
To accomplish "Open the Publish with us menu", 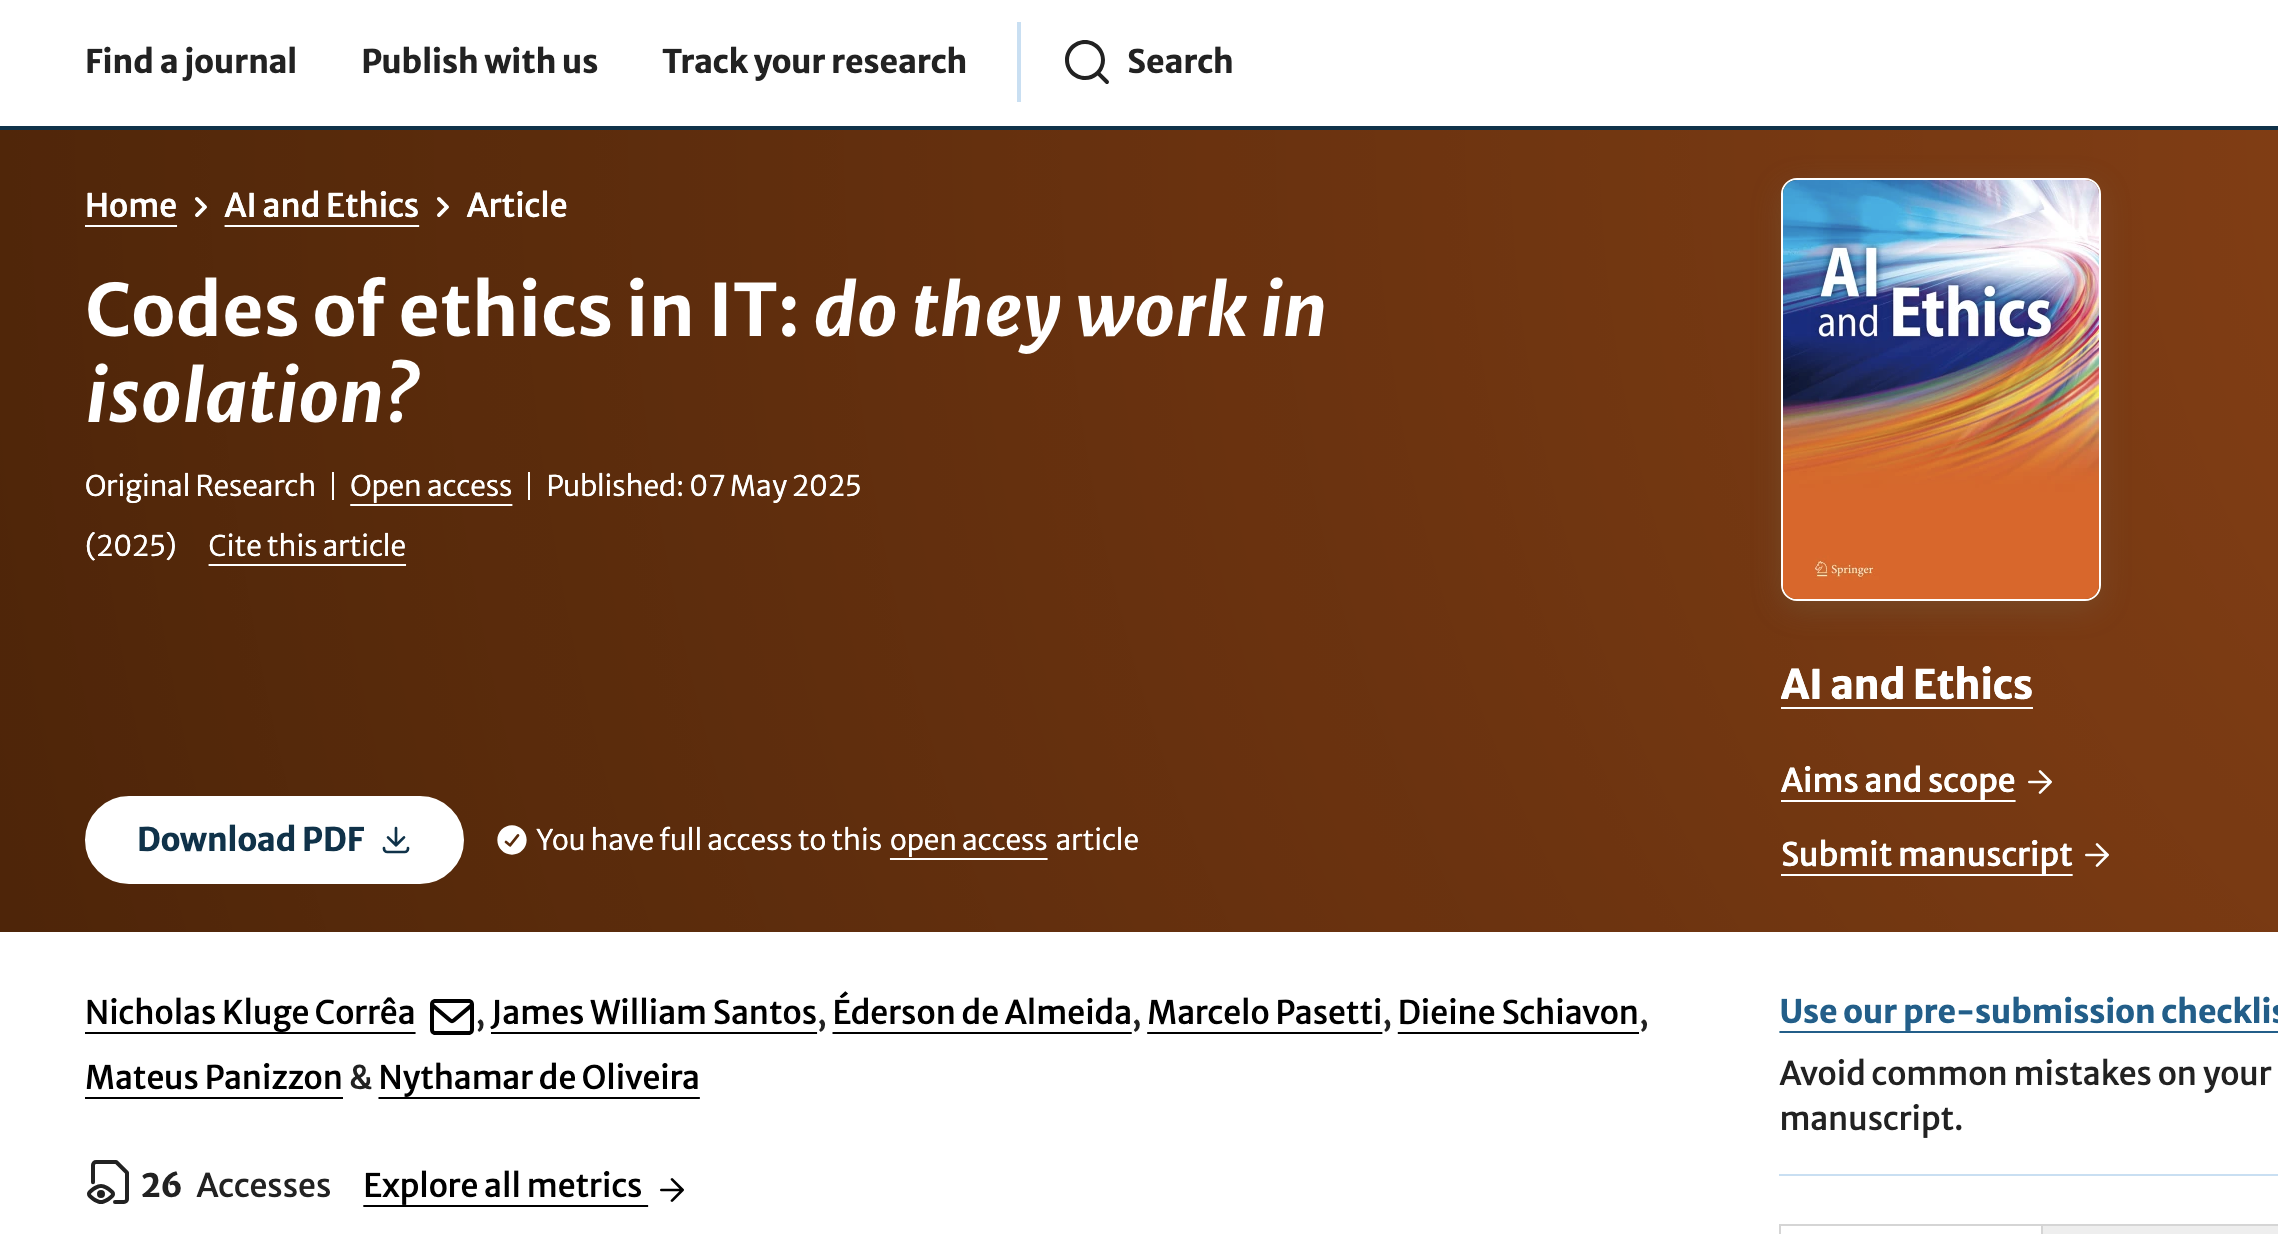I will [479, 61].
